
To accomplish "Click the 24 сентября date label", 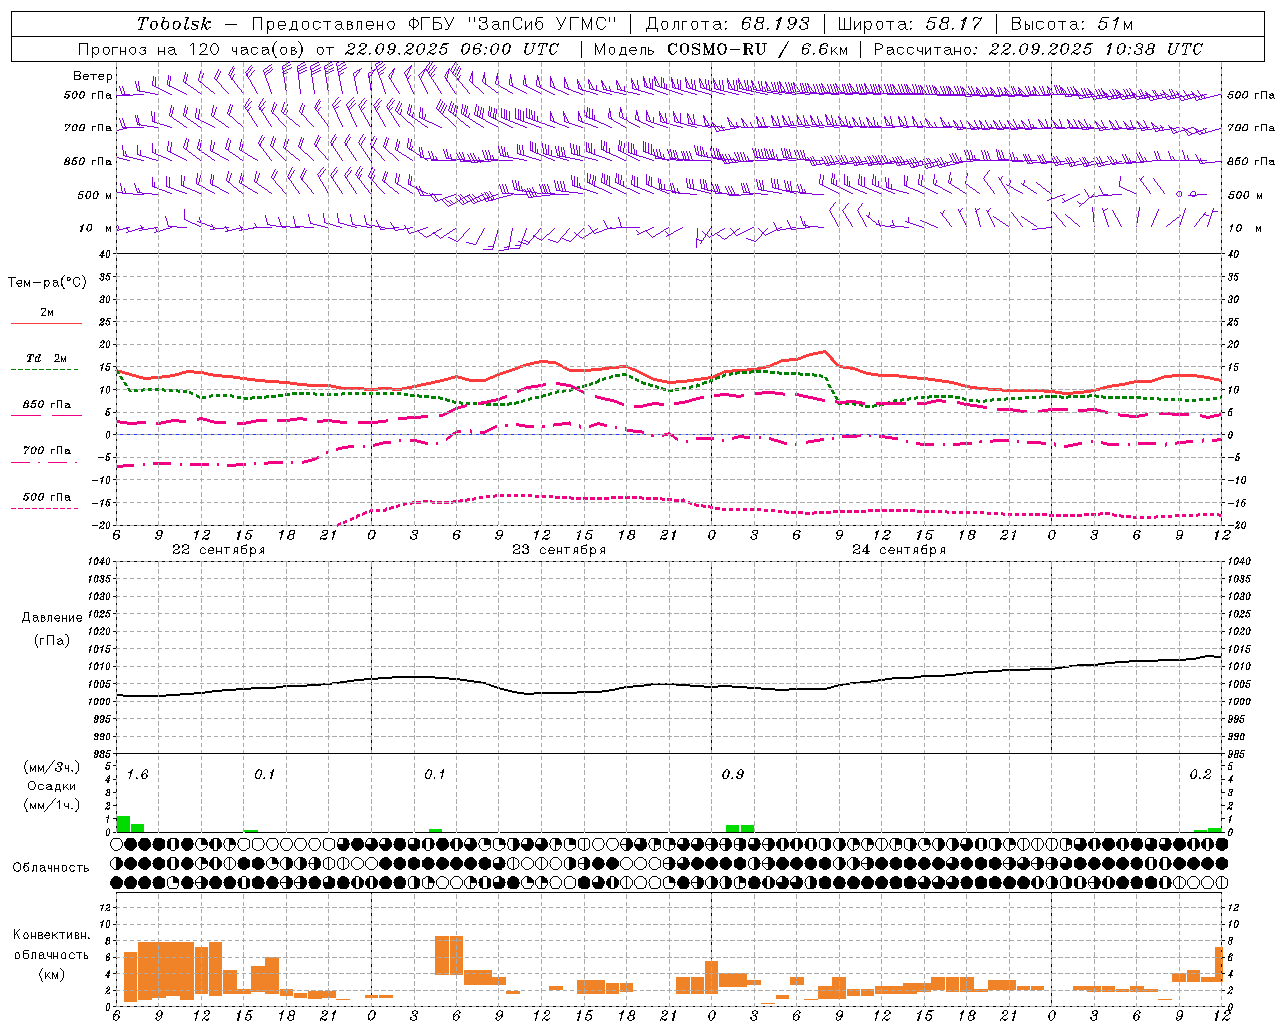I will (x=899, y=550).
